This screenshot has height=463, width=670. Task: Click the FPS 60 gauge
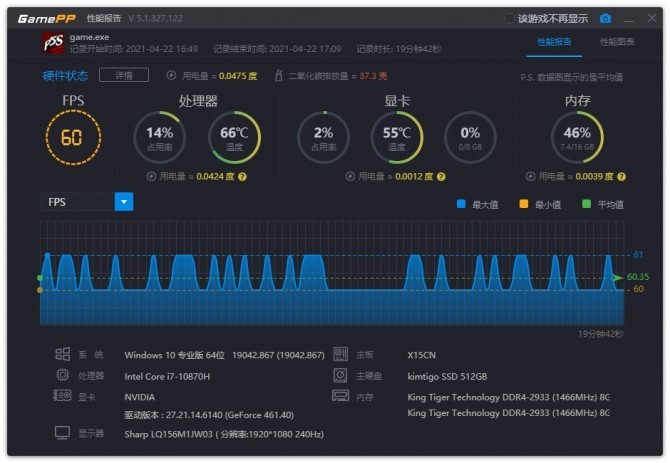(73, 138)
